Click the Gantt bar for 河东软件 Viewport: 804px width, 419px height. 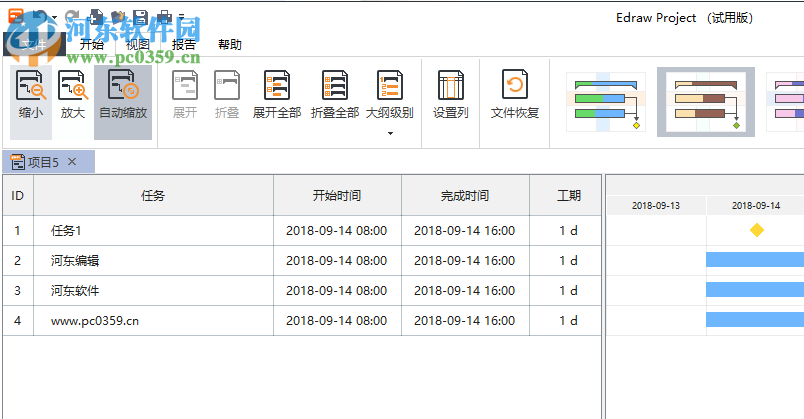click(755, 289)
